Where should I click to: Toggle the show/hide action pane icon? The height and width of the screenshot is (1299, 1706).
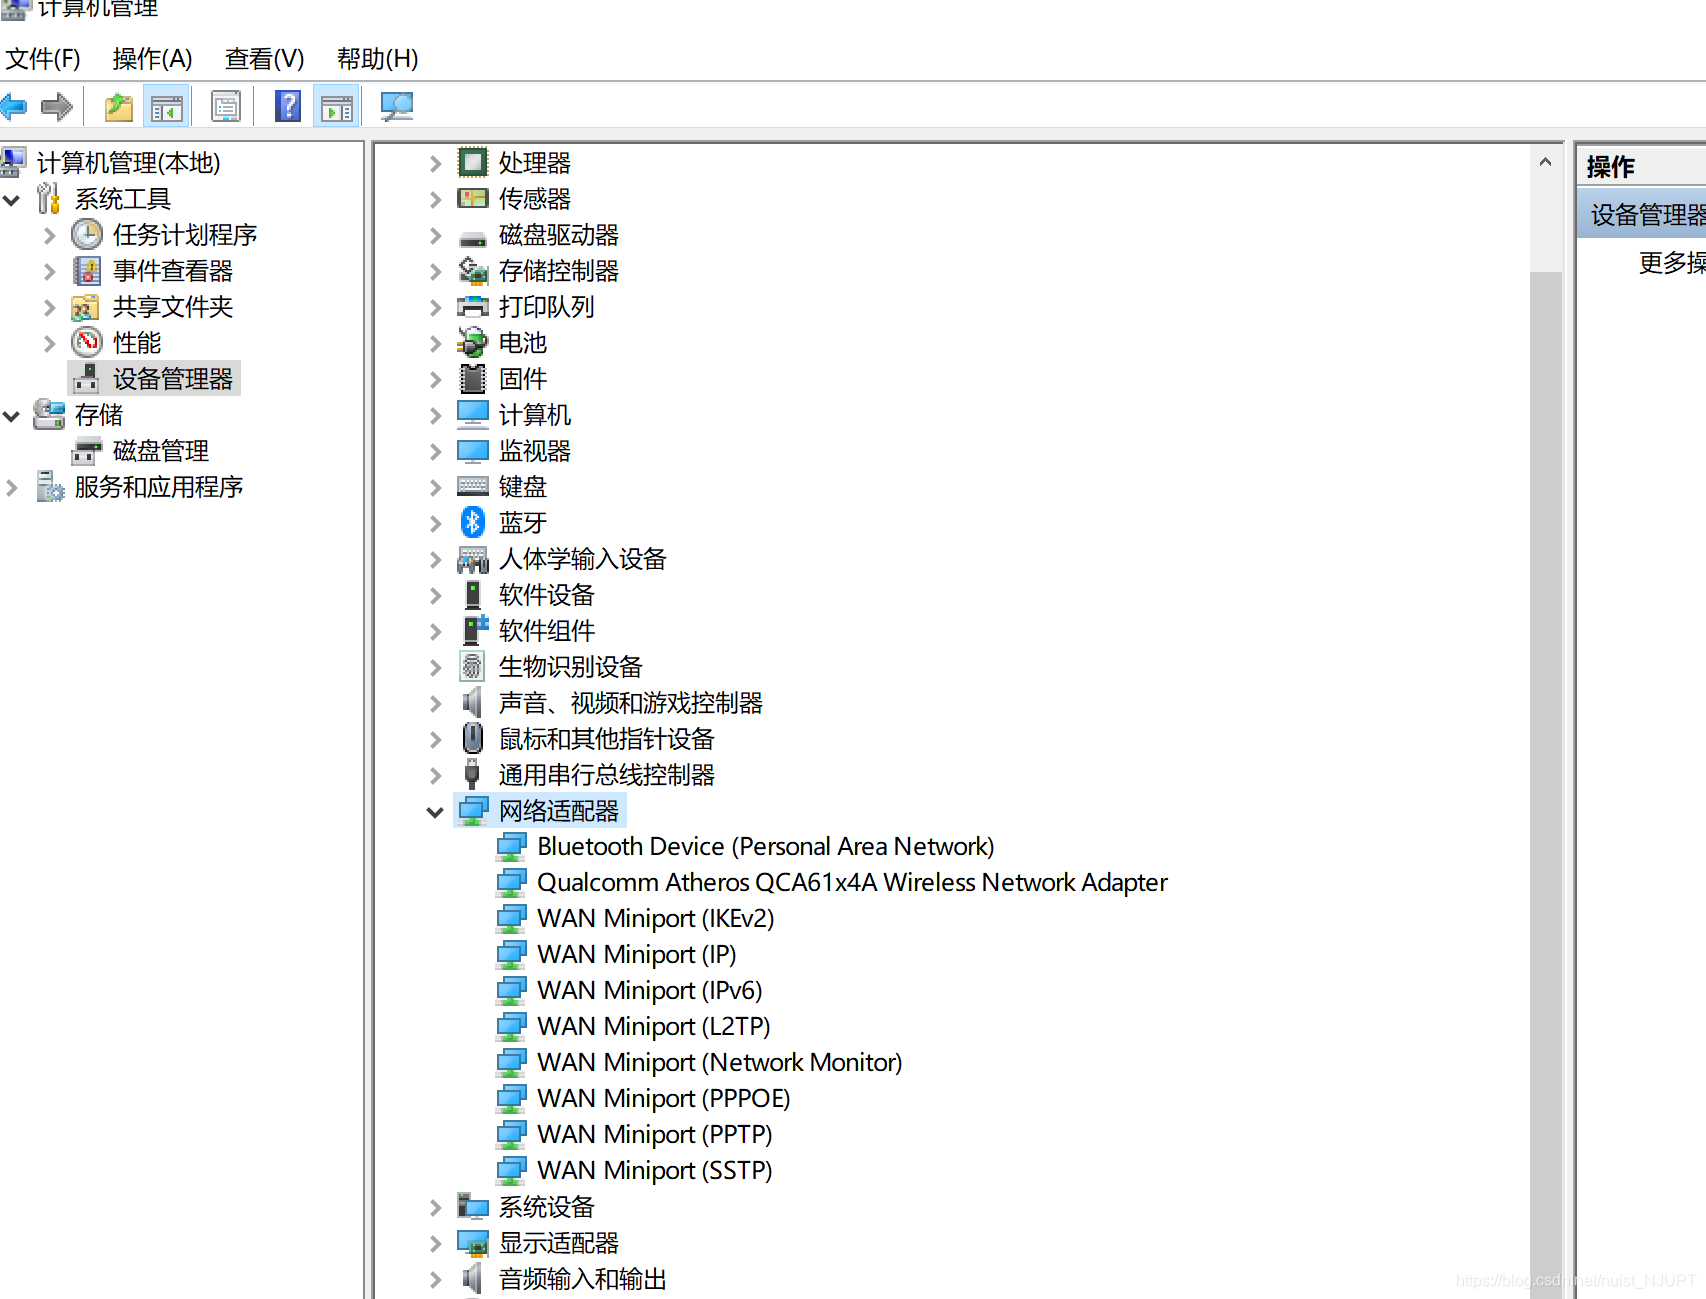tap(337, 106)
